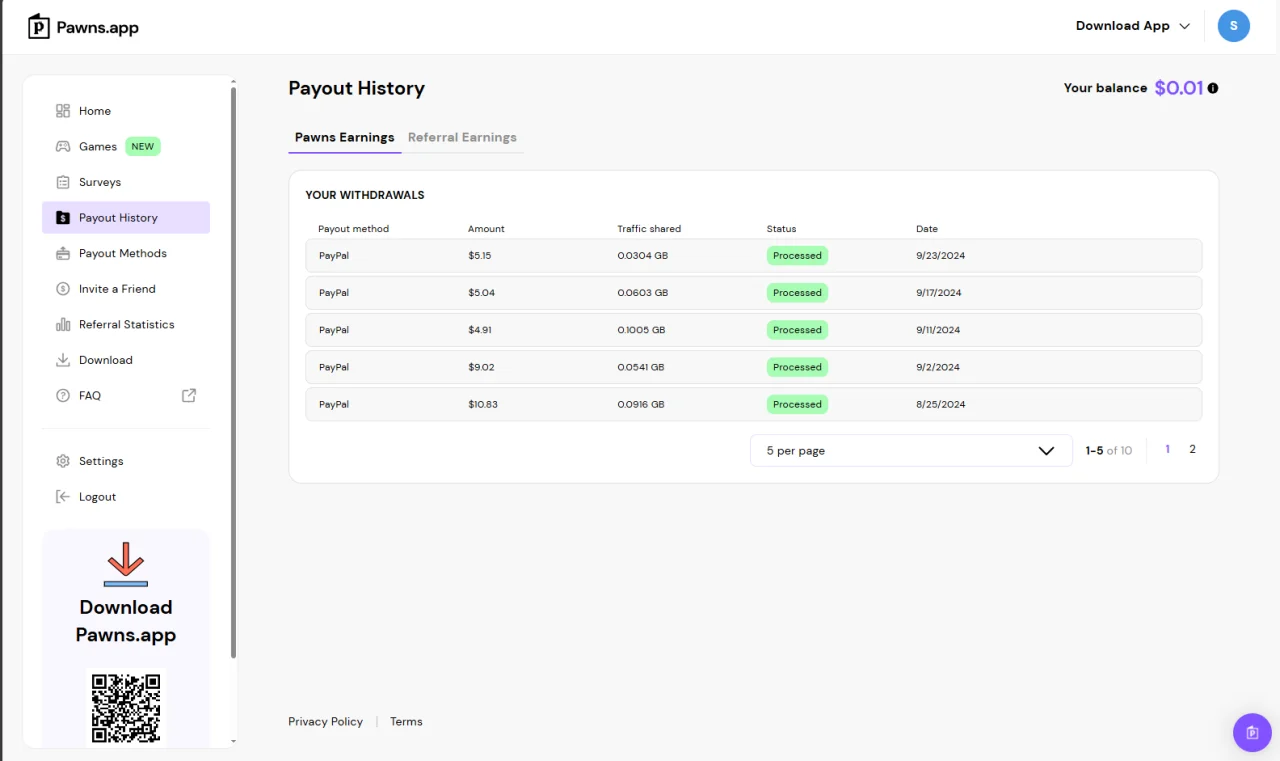This screenshot has height=761, width=1280.
Task: Select pagination page 1
Action: 1167,450
